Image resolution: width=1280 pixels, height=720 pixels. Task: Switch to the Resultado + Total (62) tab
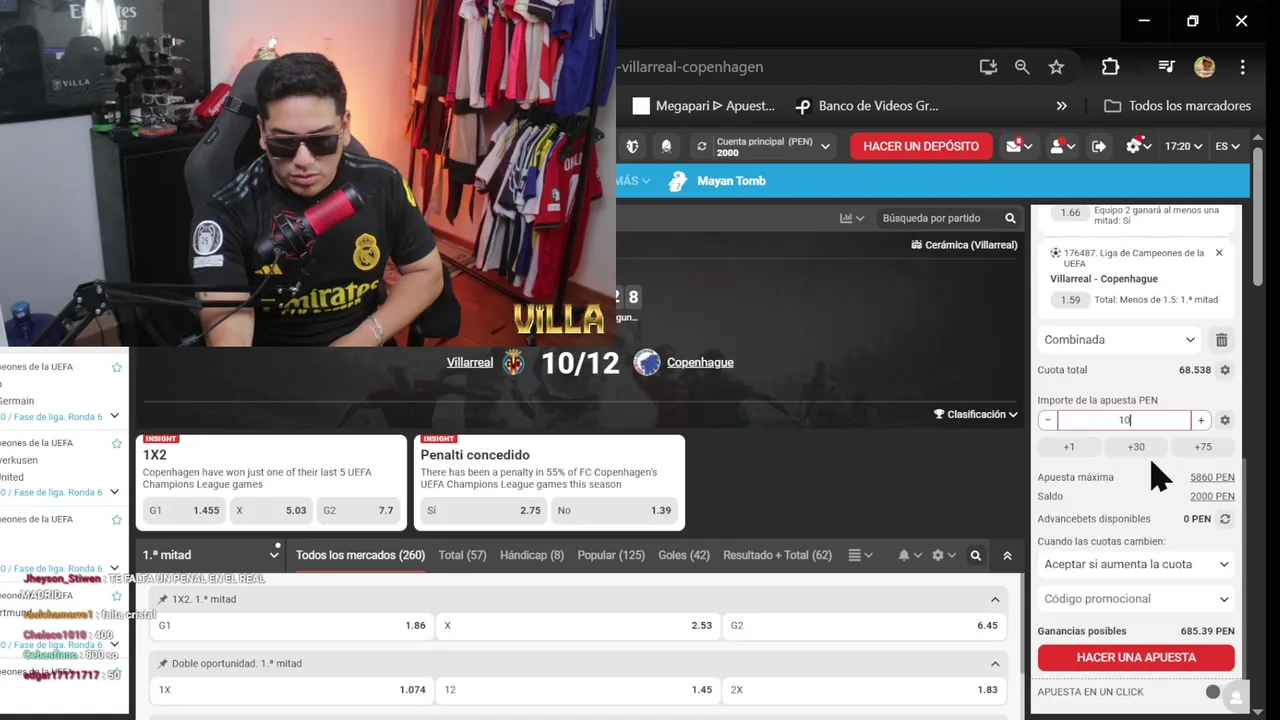[777, 555]
